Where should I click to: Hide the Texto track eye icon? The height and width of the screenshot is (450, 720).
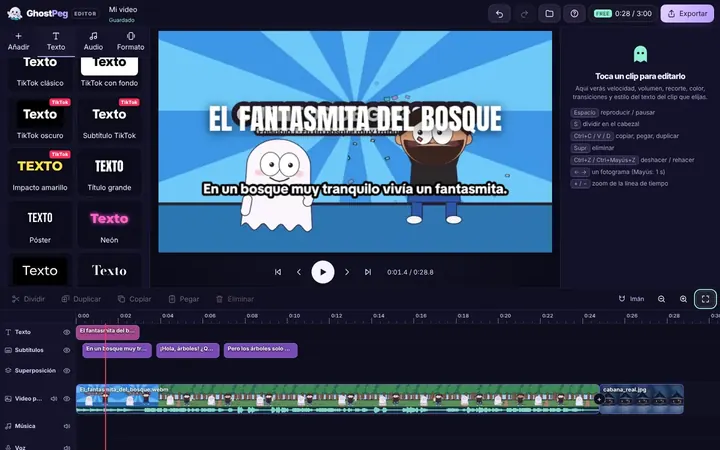[67, 332]
